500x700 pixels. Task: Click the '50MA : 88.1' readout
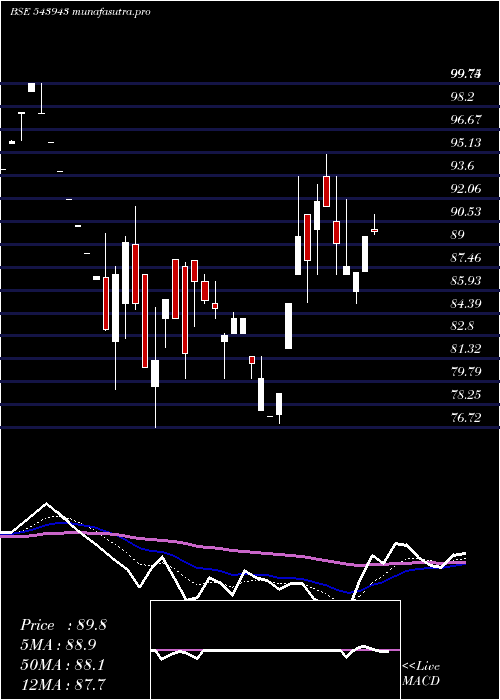63,665
